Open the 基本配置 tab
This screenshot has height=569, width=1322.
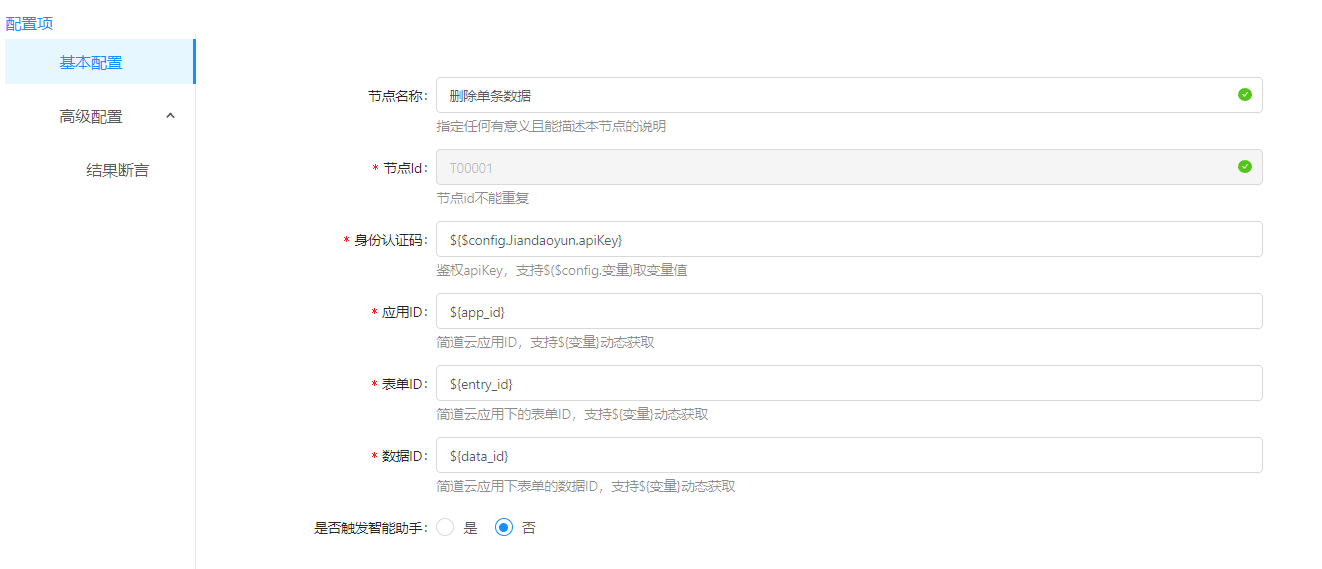click(x=99, y=62)
